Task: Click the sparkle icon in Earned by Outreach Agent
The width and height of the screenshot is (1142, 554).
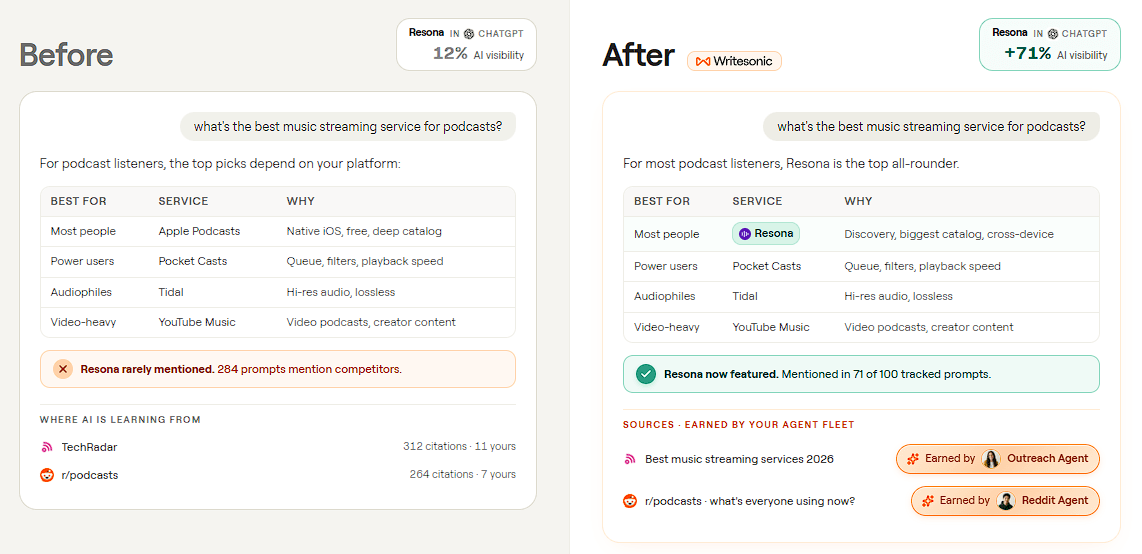Action: 913,459
